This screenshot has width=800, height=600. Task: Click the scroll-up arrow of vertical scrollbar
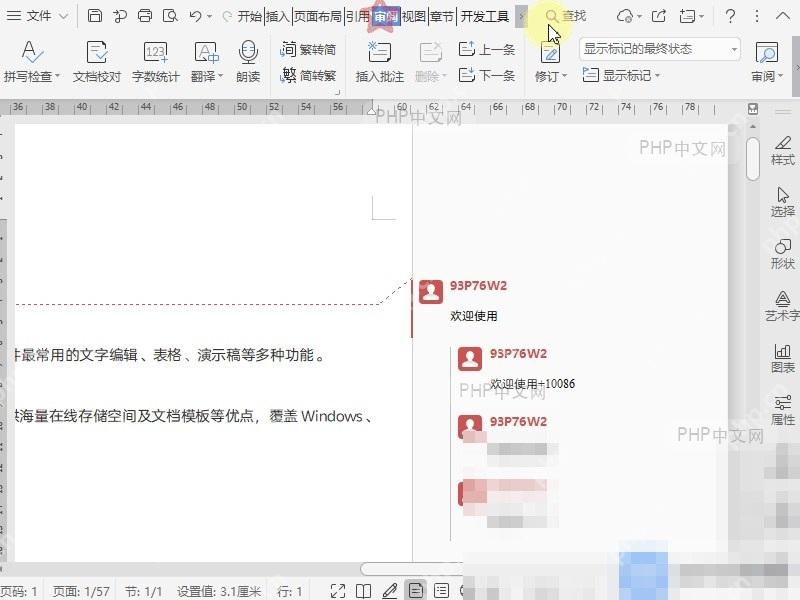click(753, 126)
